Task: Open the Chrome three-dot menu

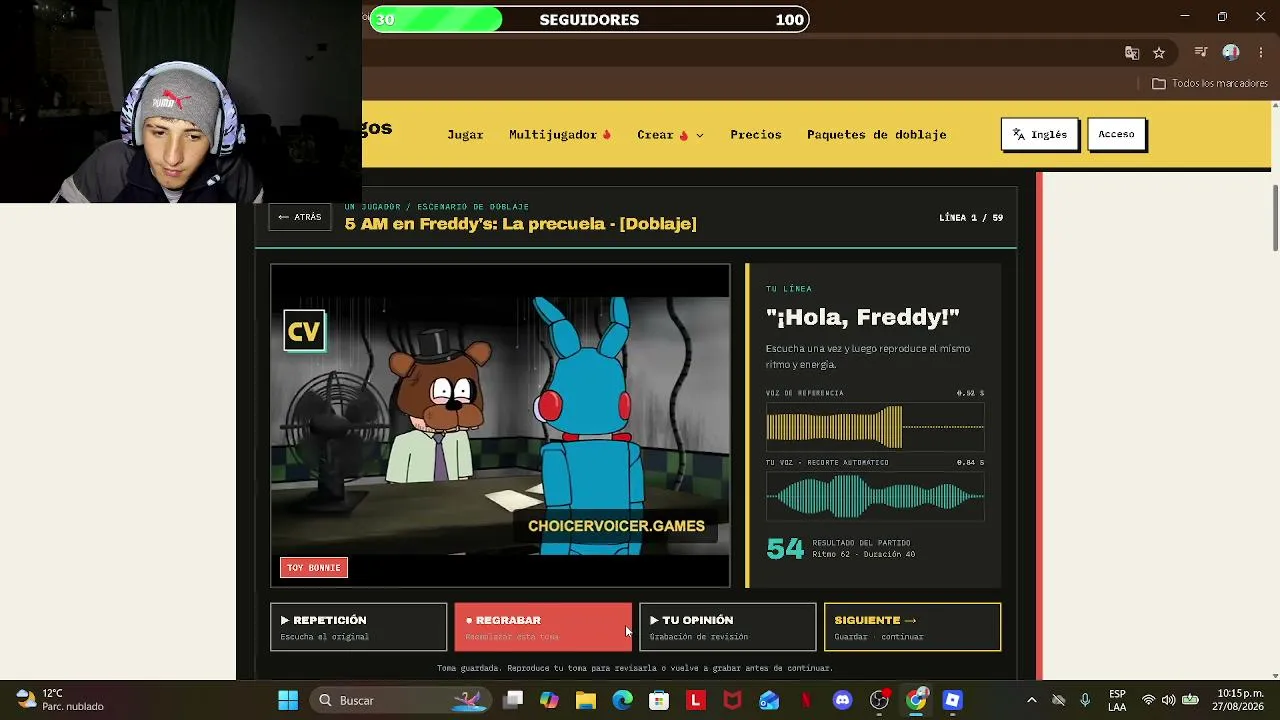Action: click(x=1259, y=53)
